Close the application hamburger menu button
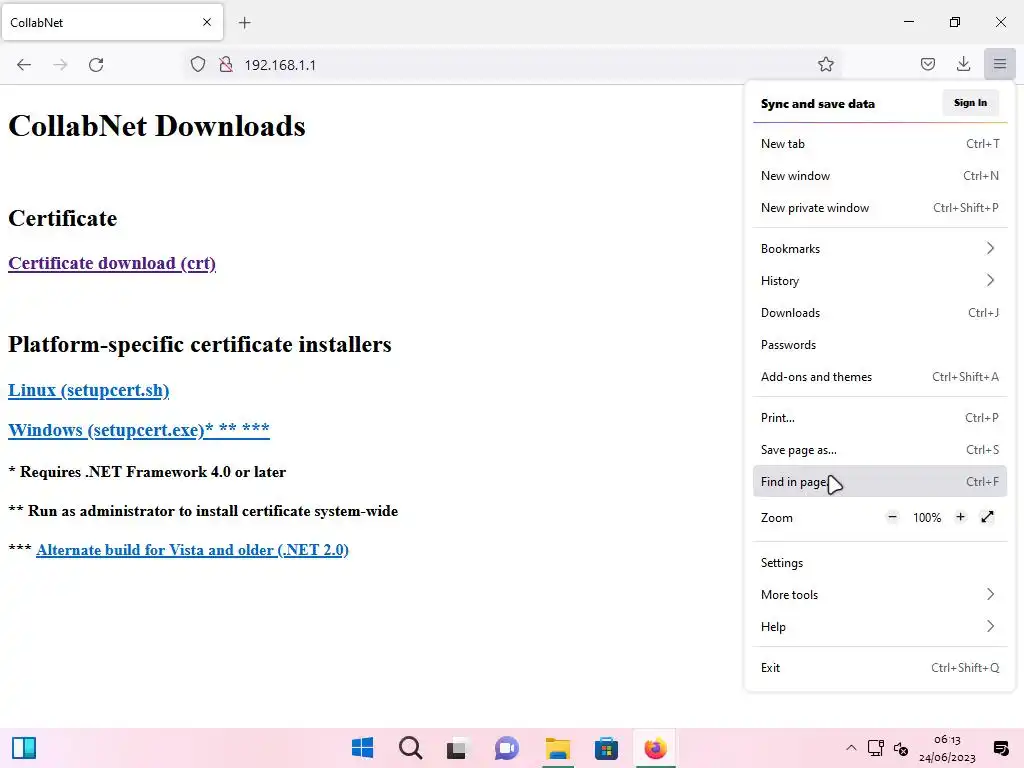This screenshot has height=768, width=1024. click(1000, 64)
